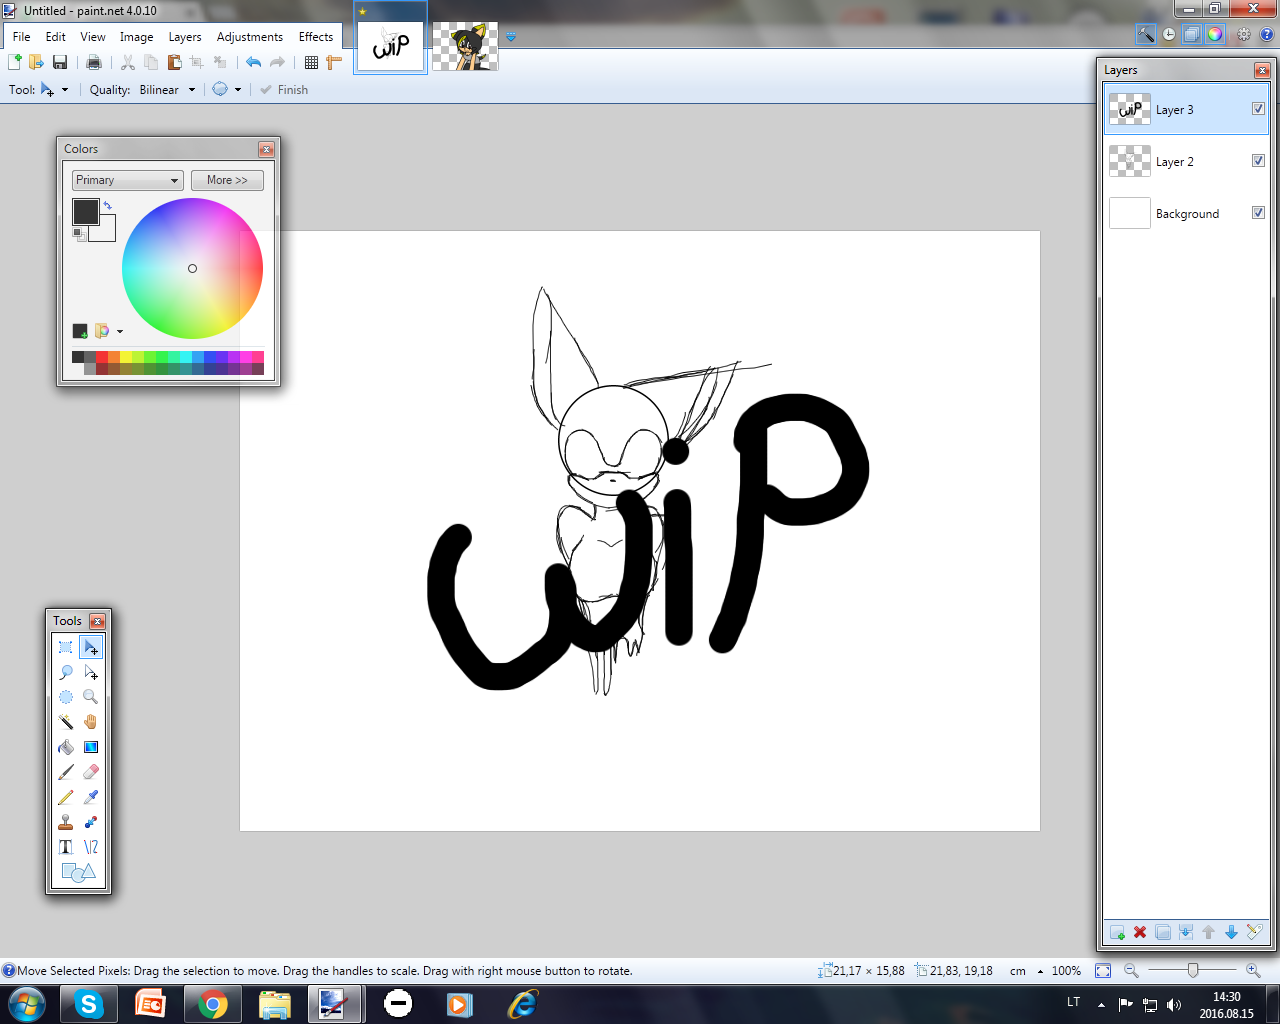Select the Recolor tool
The width and height of the screenshot is (1280, 1024).
click(x=91, y=822)
